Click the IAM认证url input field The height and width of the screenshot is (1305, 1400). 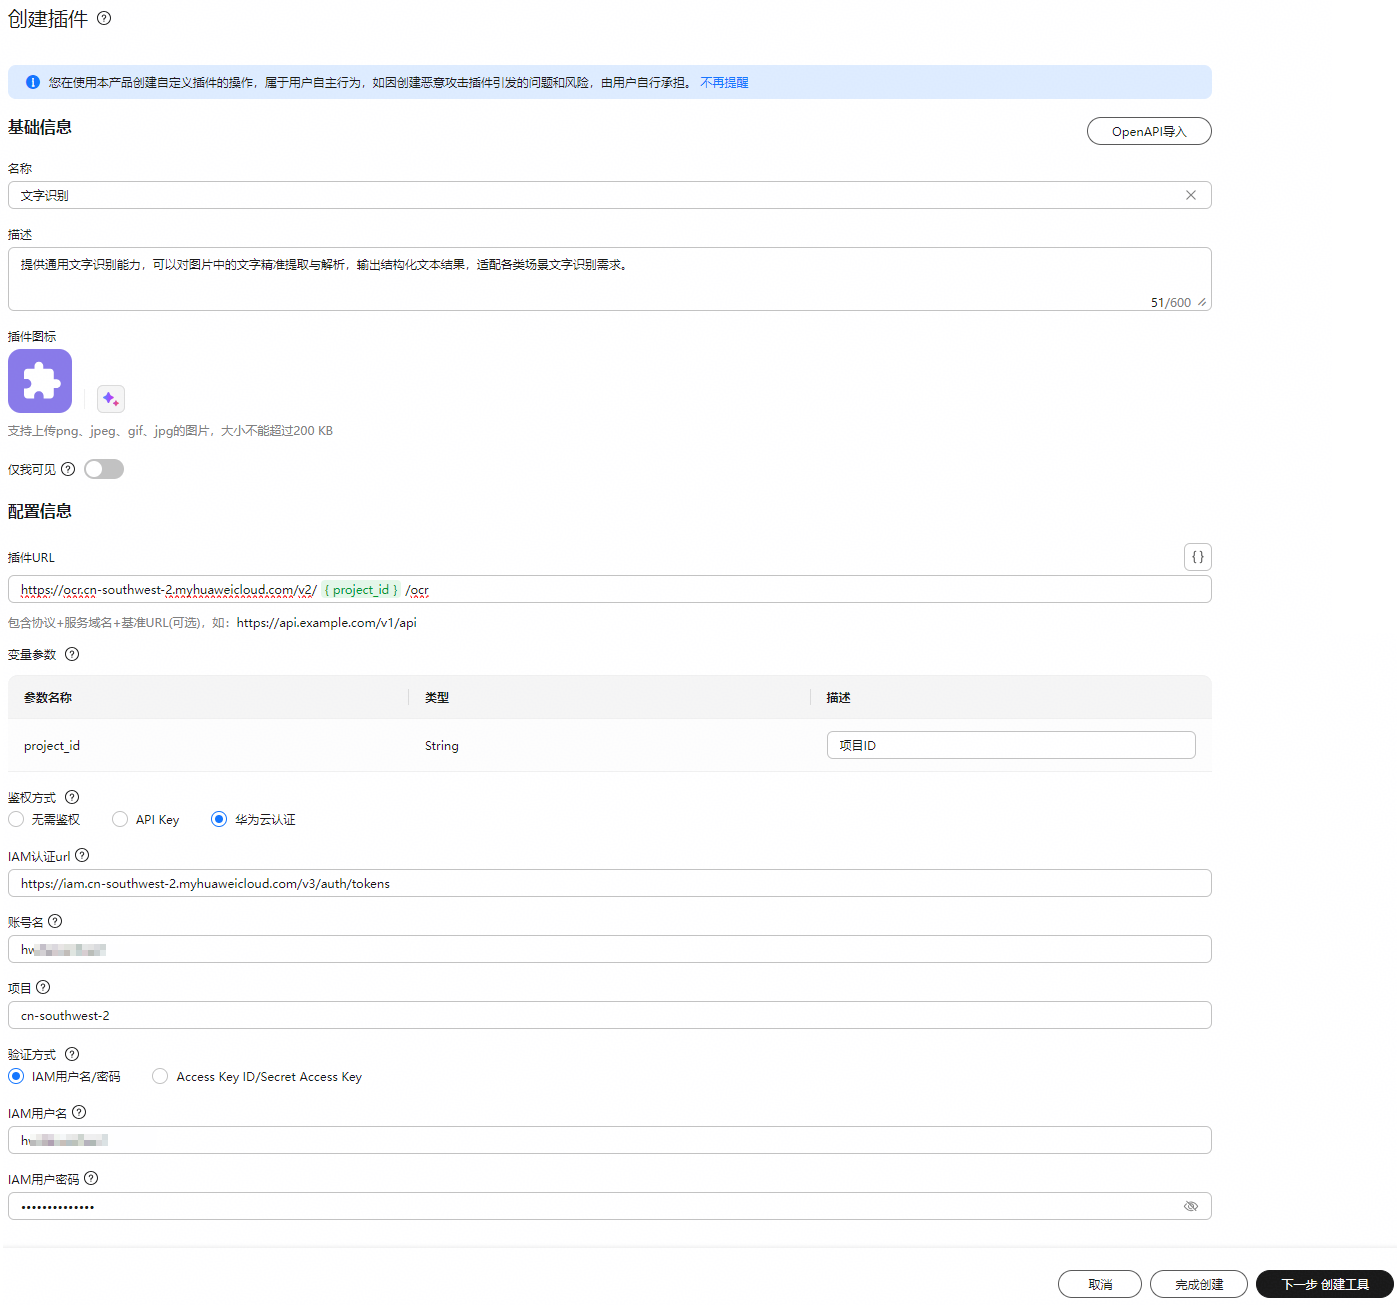click(610, 883)
